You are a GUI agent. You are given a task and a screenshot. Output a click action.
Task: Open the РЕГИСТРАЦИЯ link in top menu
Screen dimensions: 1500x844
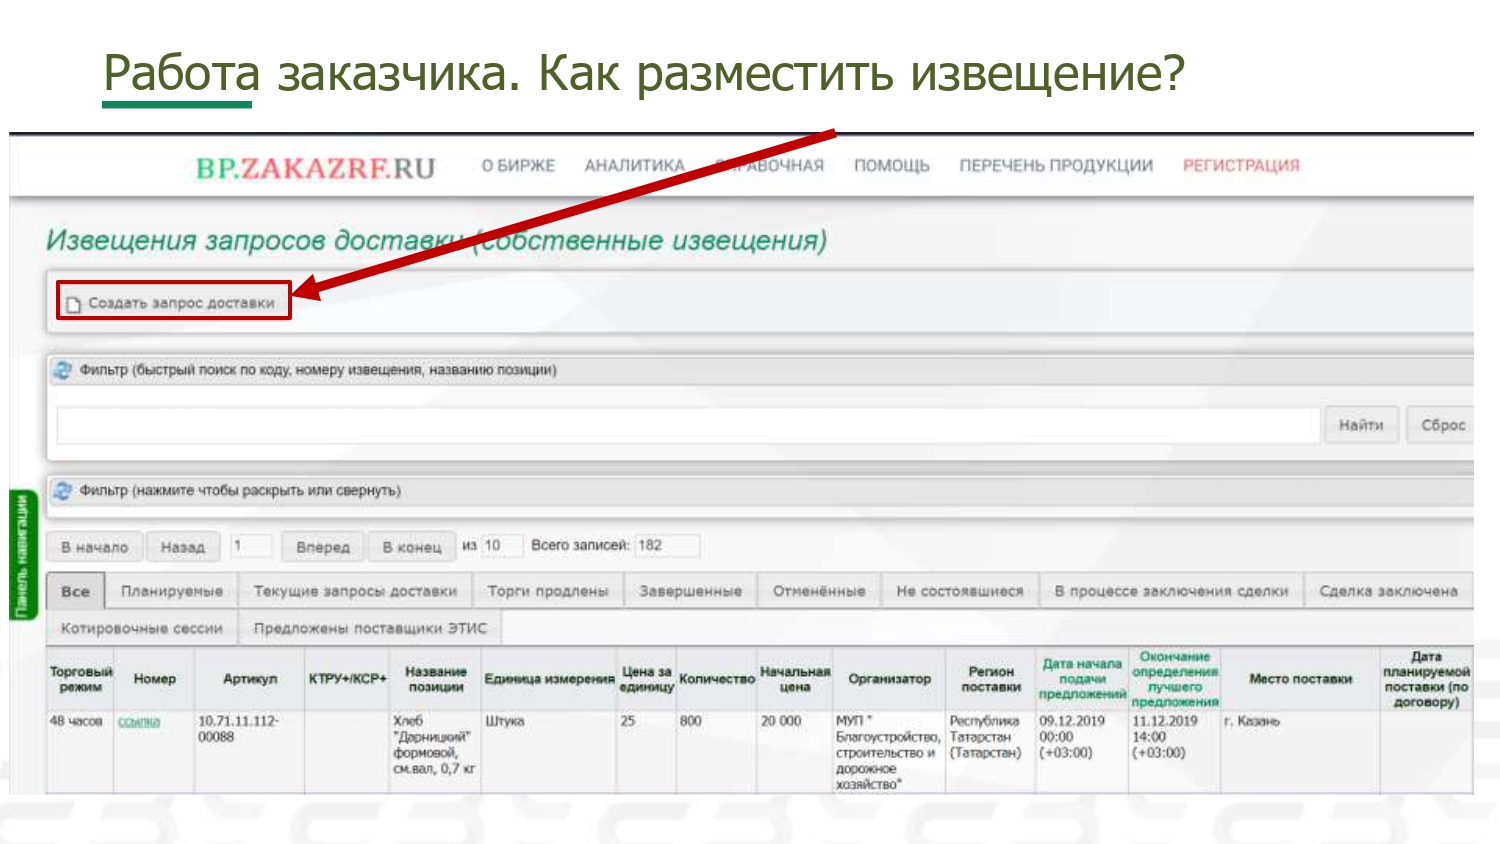coord(1241,166)
